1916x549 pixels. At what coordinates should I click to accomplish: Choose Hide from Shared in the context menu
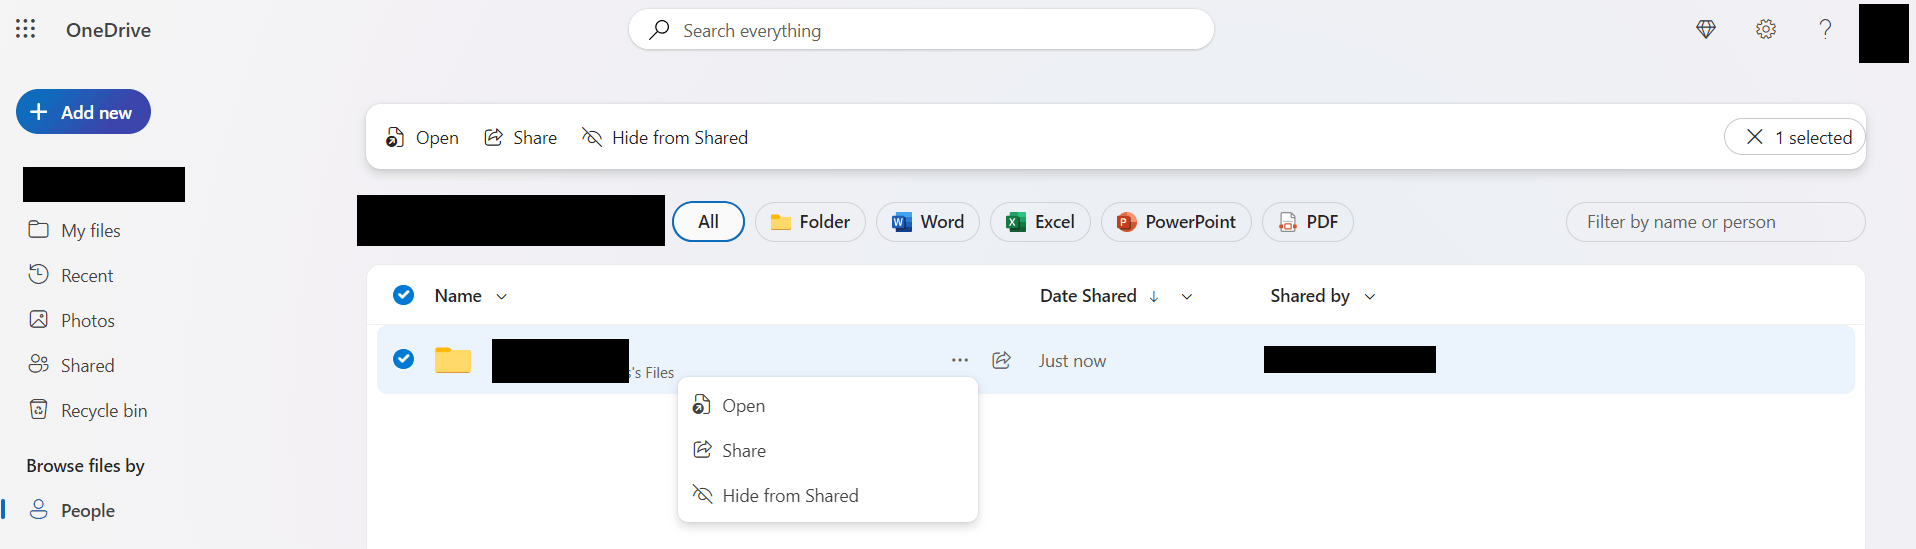coord(789,496)
